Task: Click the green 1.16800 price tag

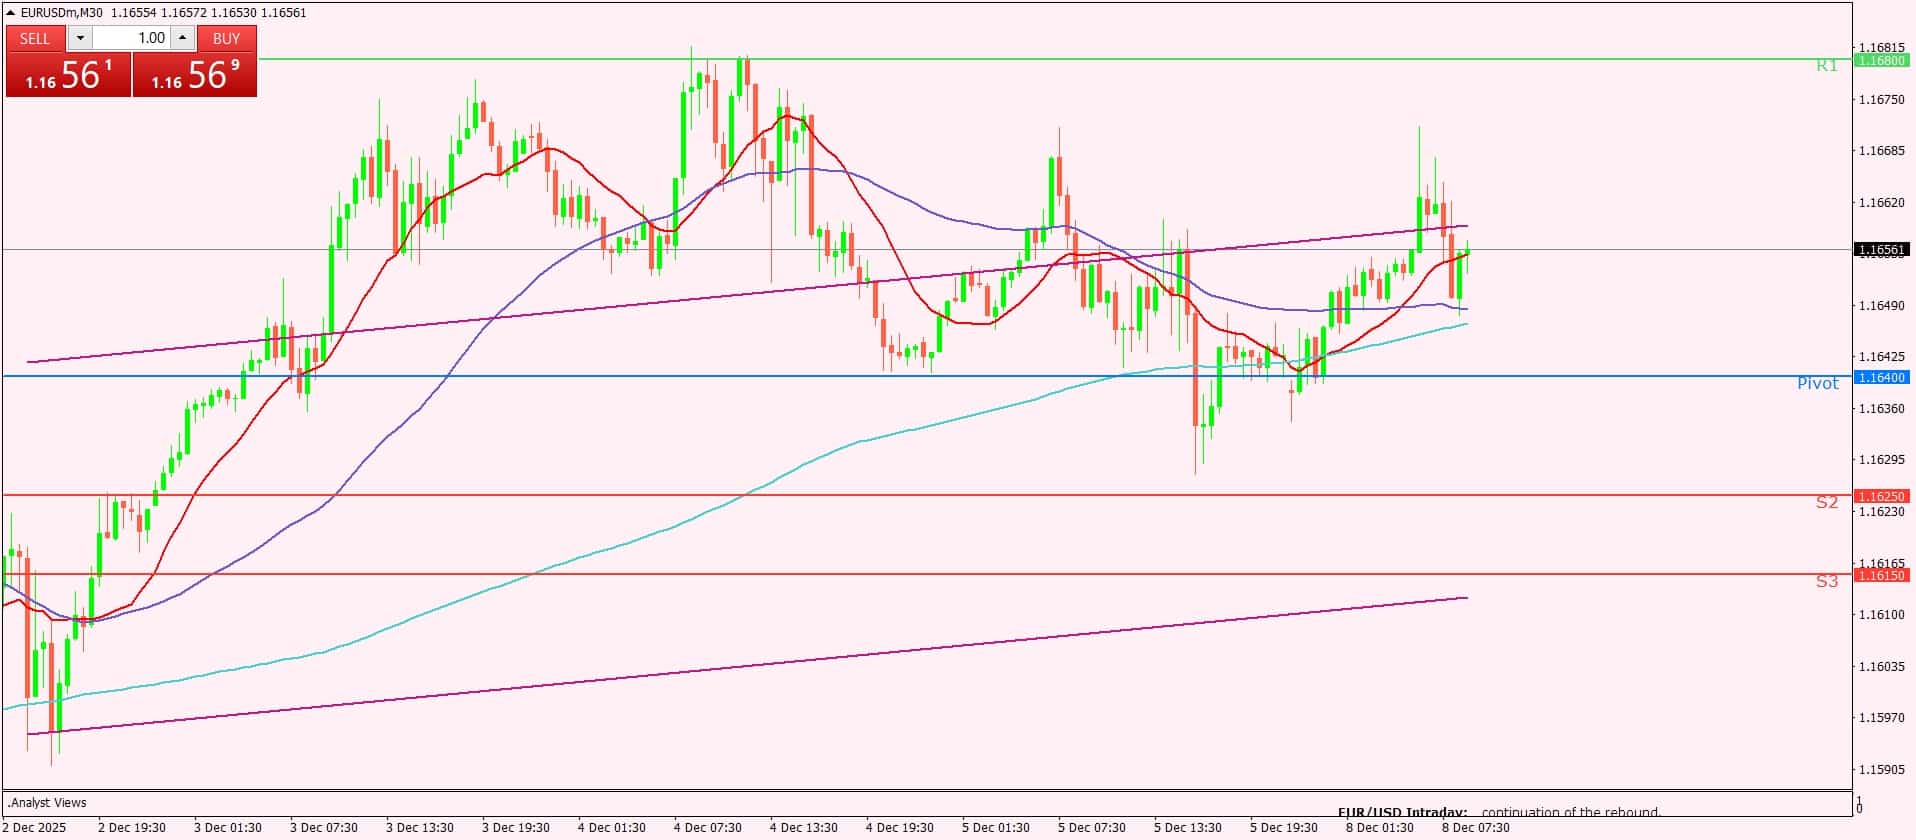Action: pos(1881,60)
